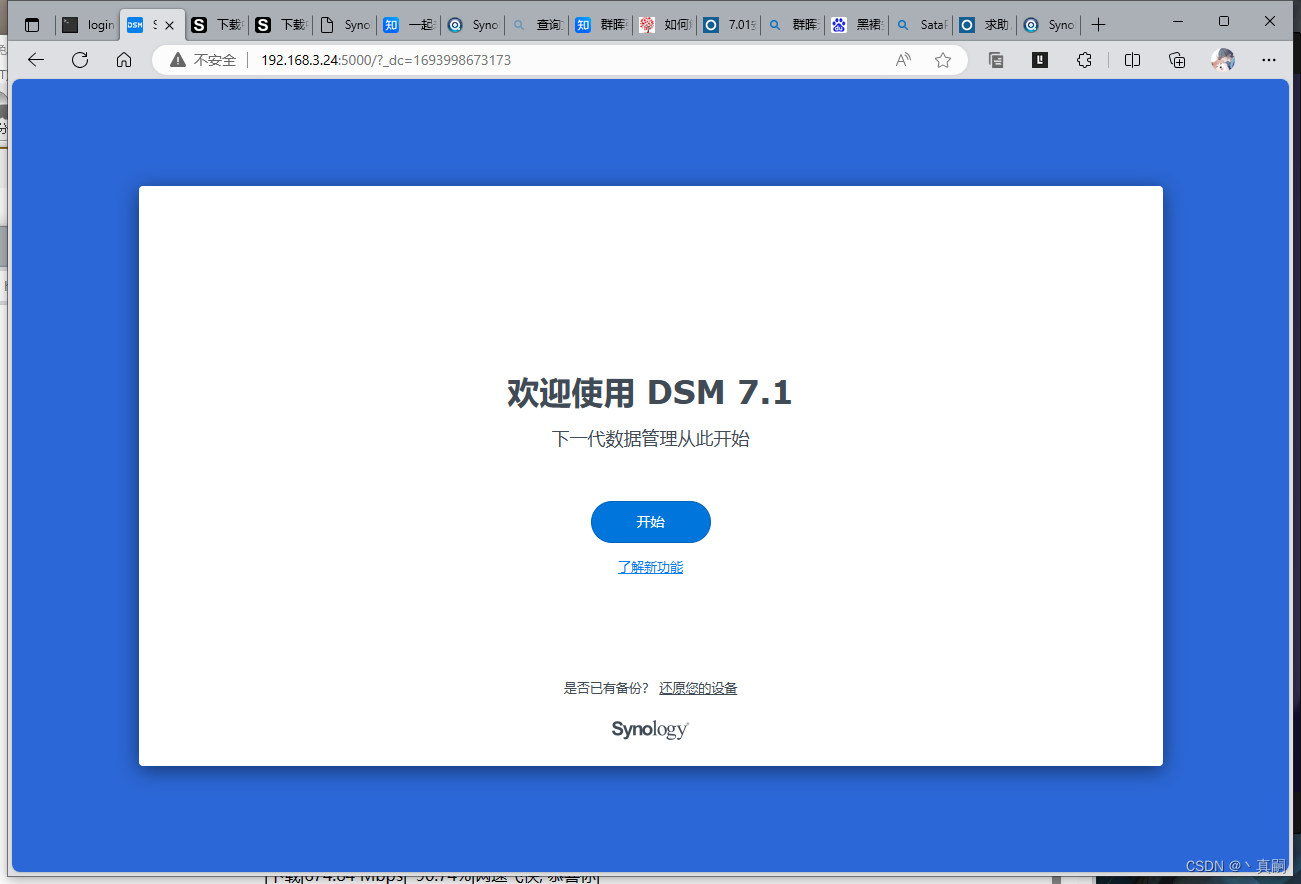
Task: Close the active DSM tab
Action: coord(169,26)
